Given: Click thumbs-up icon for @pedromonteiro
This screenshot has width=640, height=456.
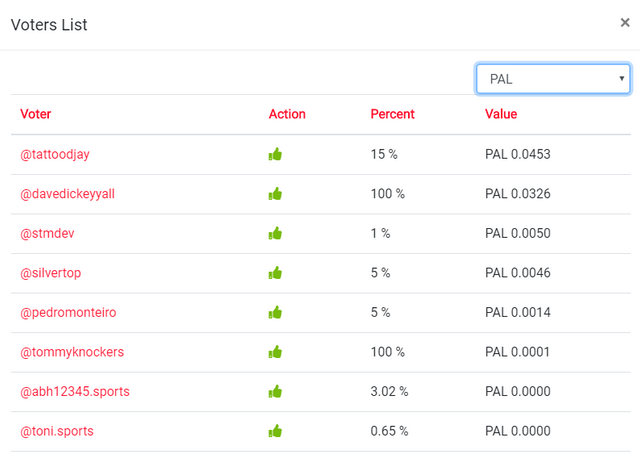Looking at the screenshot, I should (x=275, y=313).
